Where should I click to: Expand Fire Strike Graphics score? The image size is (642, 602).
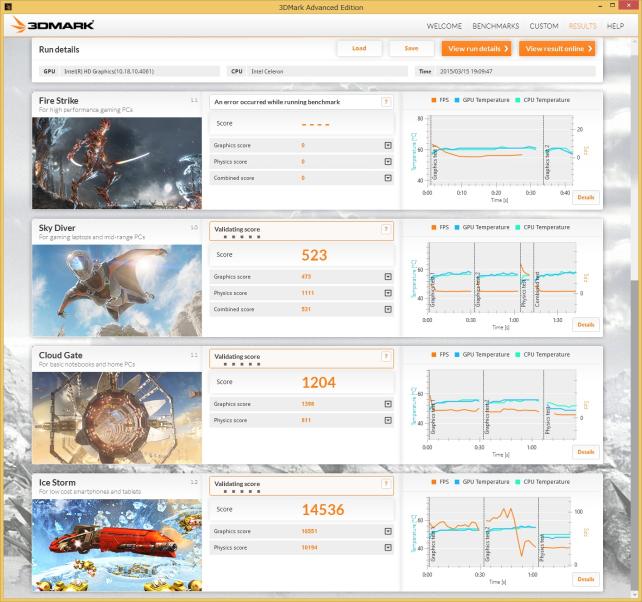tap(388, 145)
